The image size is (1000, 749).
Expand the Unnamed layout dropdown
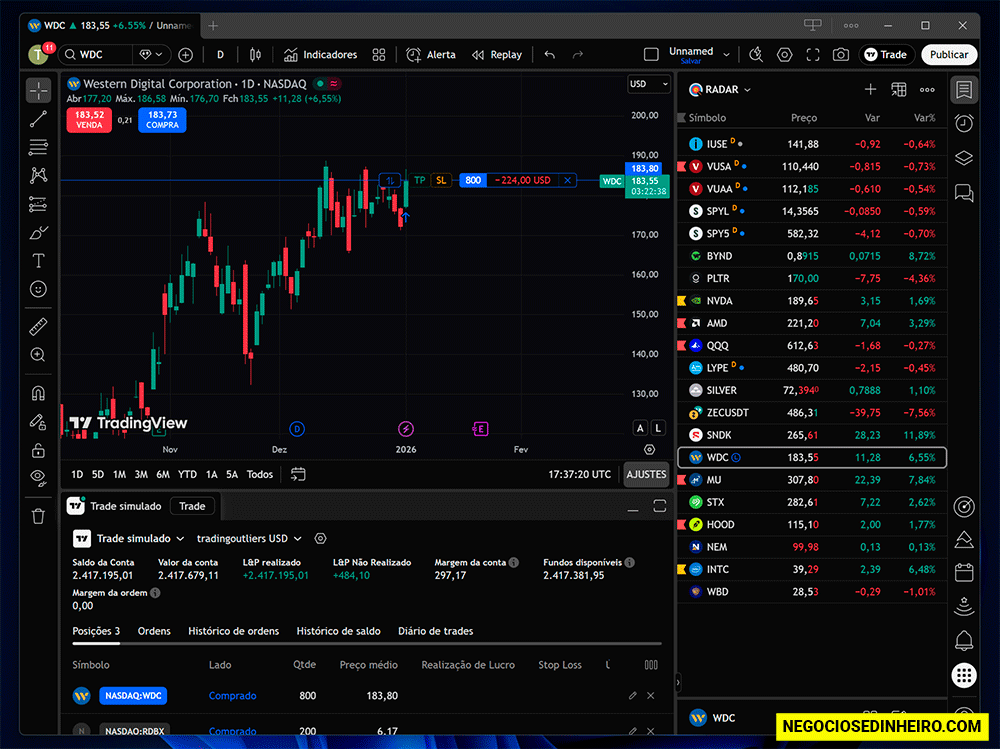point(726,55)
